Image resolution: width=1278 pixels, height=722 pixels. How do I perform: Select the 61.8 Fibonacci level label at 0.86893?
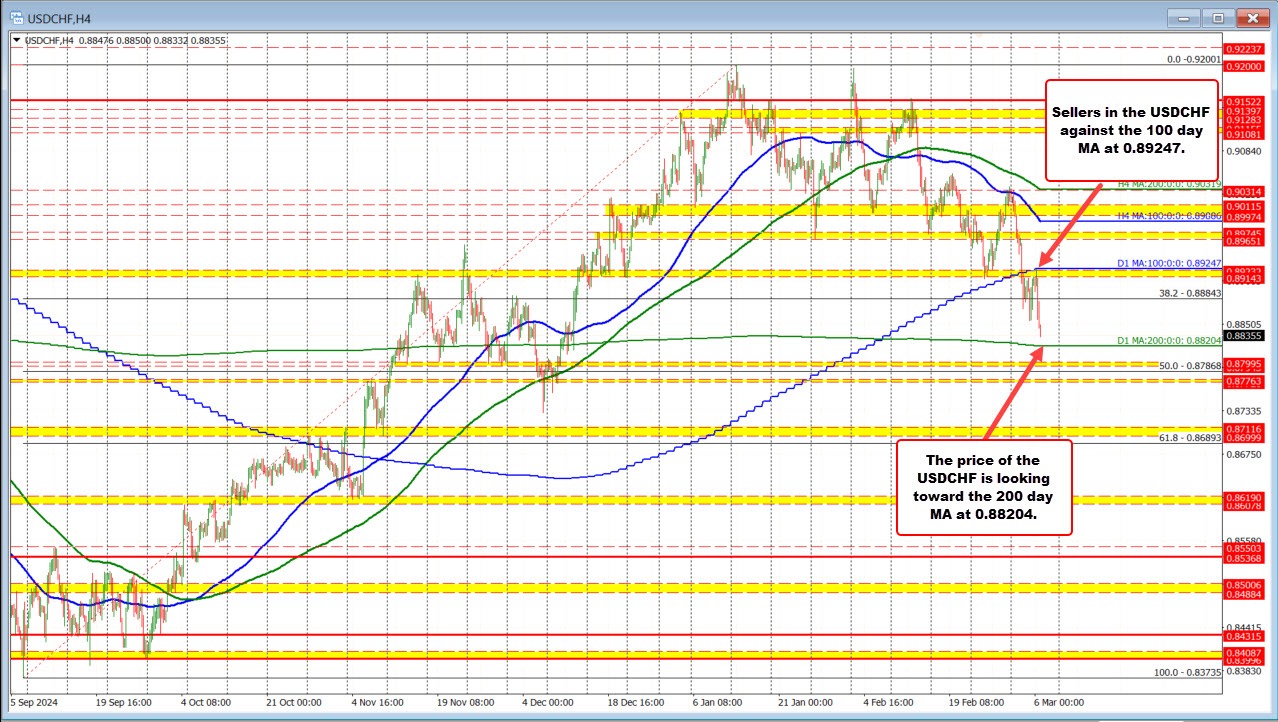[1189, 438]
